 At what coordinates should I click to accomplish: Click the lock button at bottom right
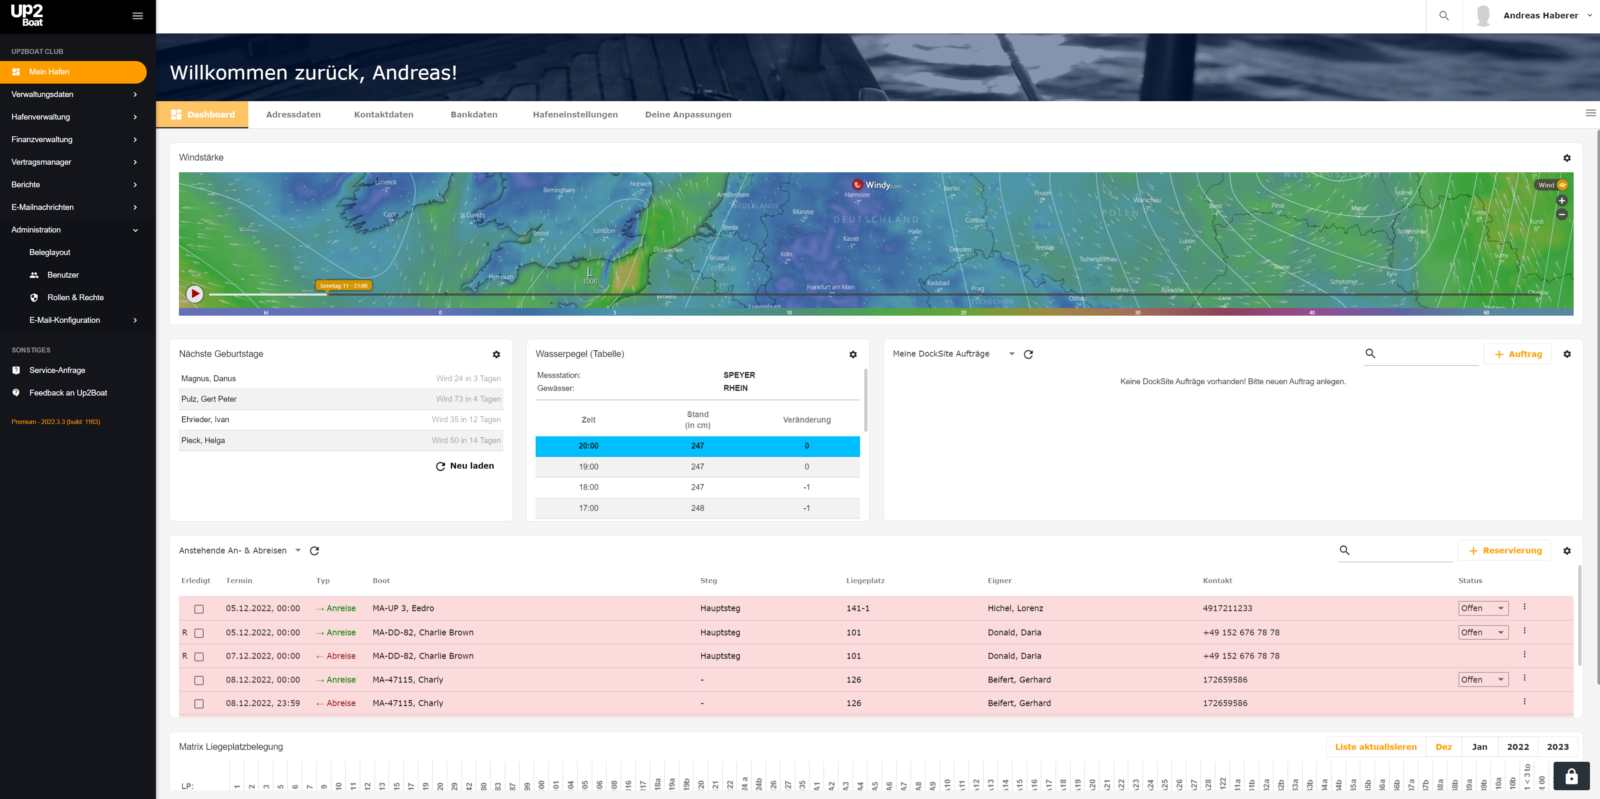click(x=1571, y=776)
